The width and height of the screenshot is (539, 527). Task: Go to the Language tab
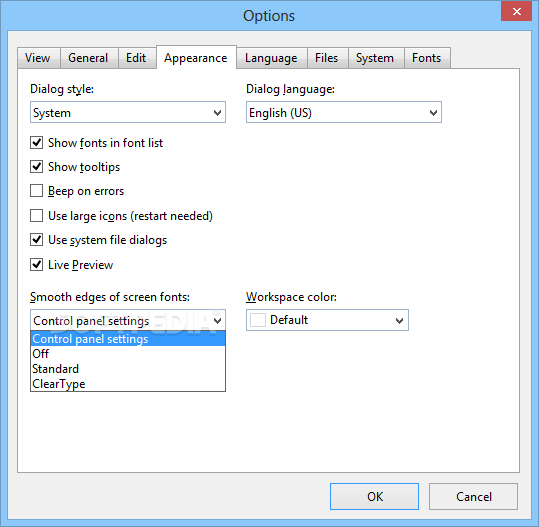(271, 58)
